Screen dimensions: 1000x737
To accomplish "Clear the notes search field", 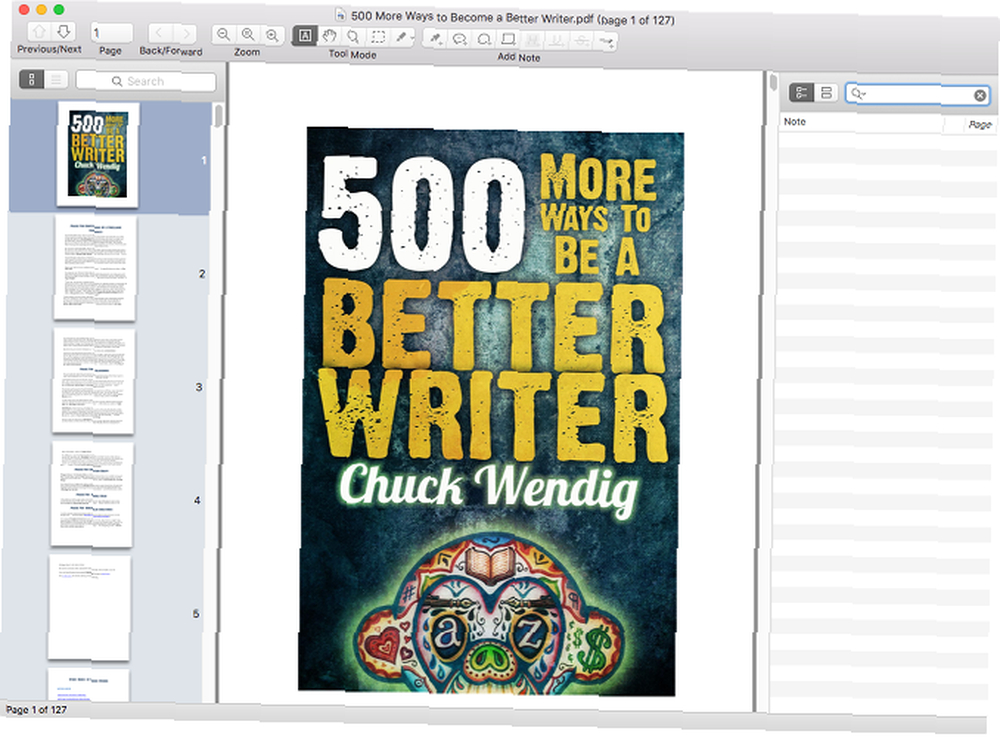I will coord(980,96).
